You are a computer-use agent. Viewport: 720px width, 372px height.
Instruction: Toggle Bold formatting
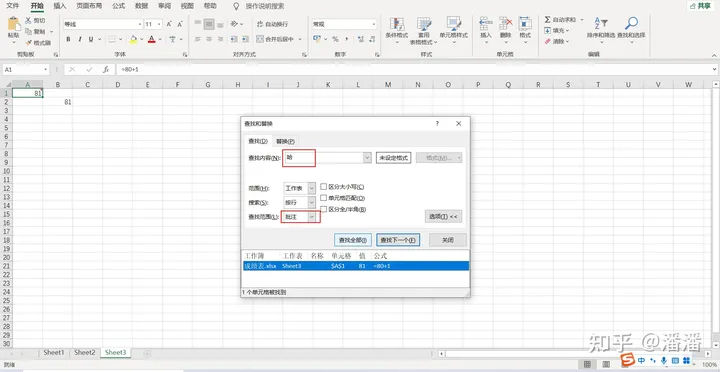coord(68,39)
